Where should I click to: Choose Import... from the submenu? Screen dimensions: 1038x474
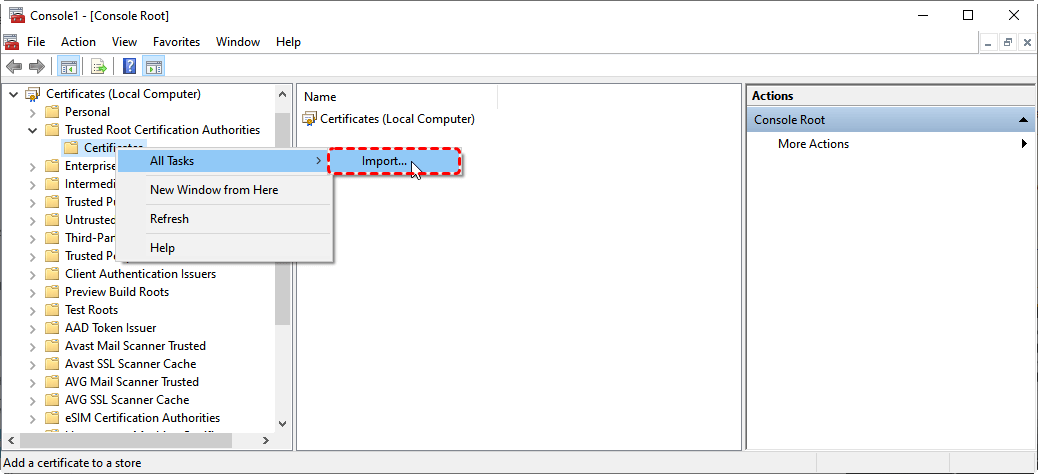click(385, 161)
